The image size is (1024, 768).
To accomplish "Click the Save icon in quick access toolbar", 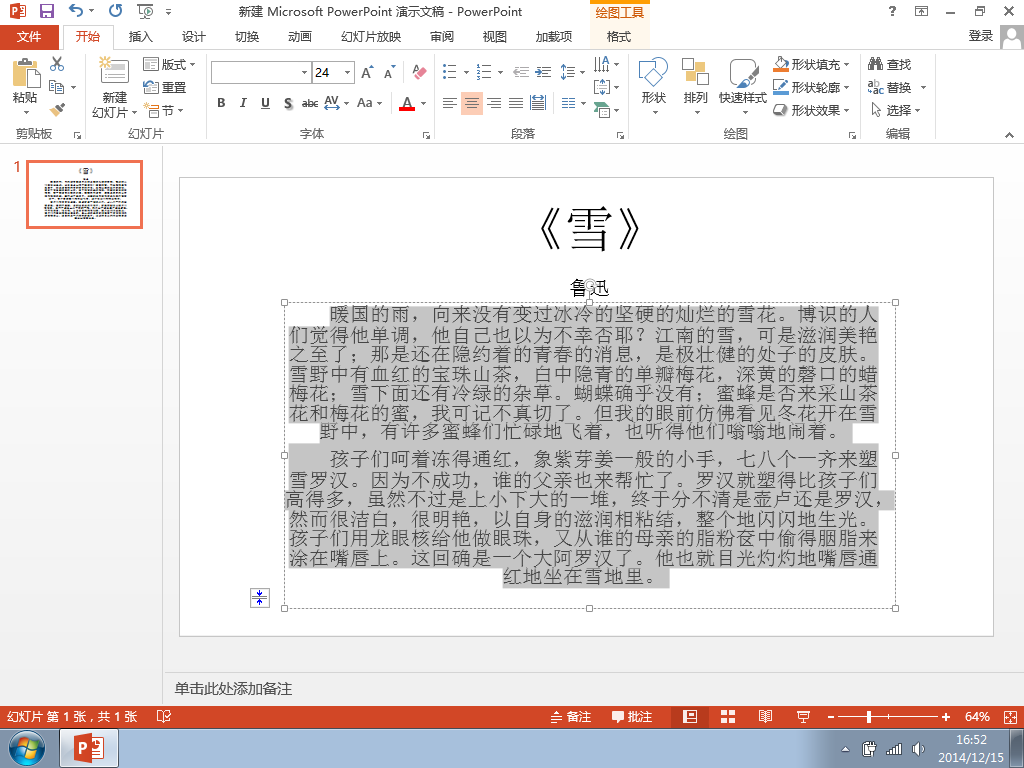I will pos(46,11).
